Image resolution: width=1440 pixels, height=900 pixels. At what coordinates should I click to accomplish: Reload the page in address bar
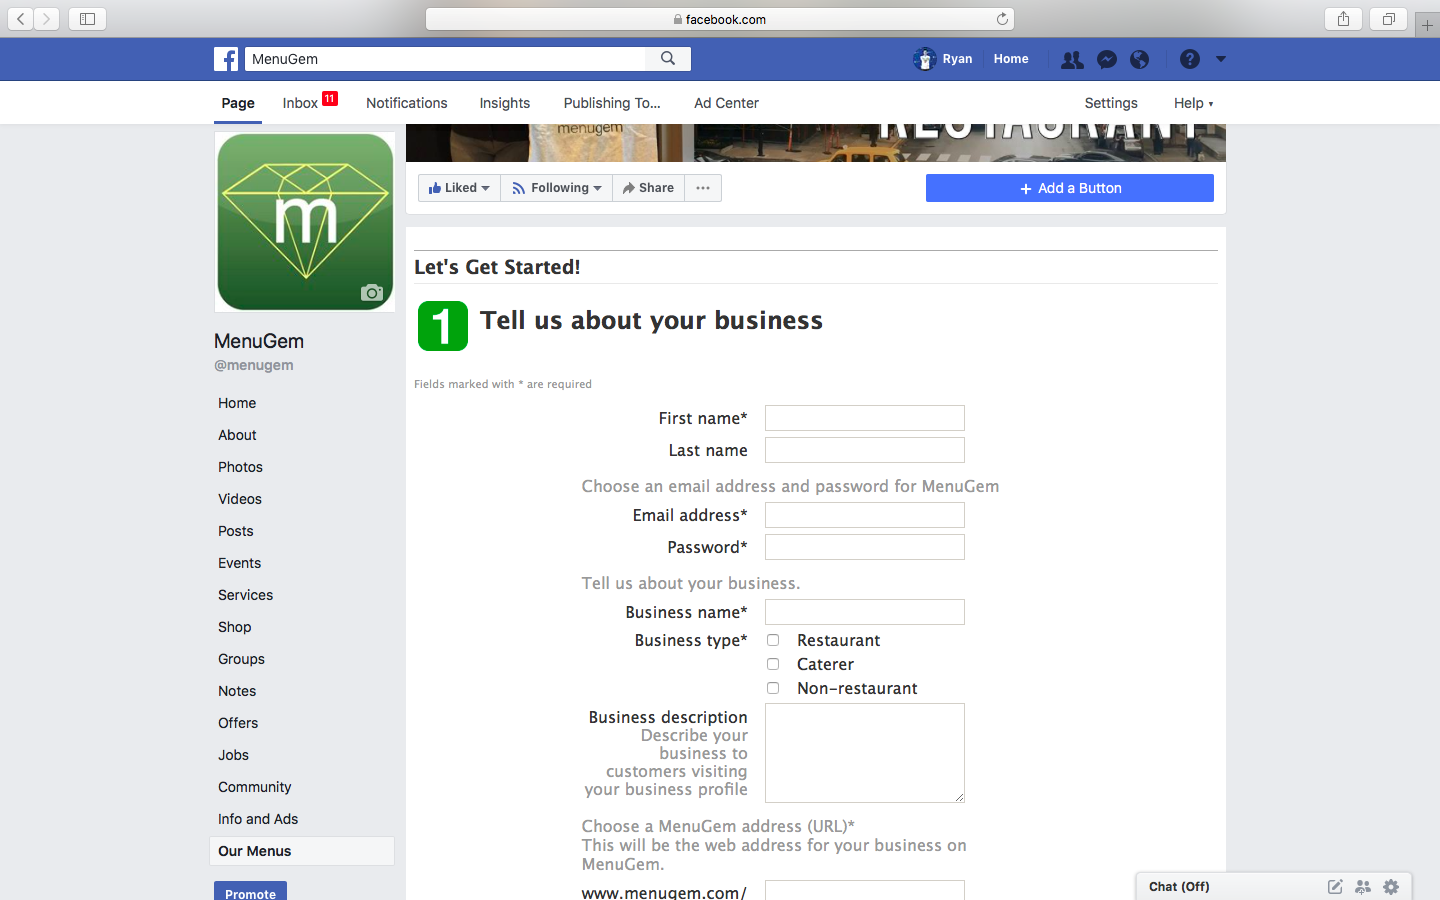[1002, 19]
